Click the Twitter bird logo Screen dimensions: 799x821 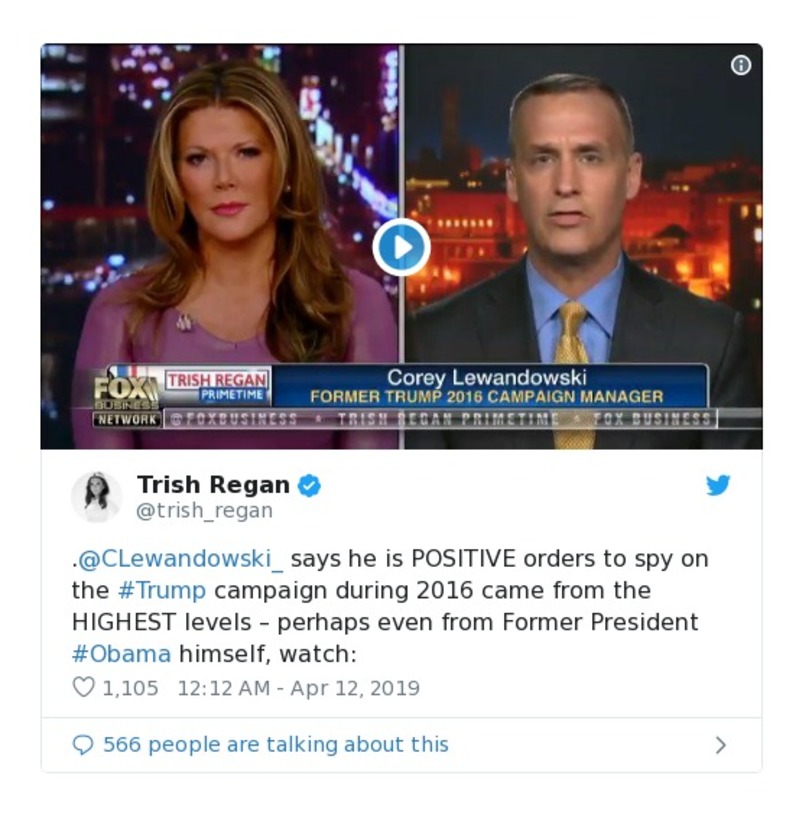click(718, 485)
